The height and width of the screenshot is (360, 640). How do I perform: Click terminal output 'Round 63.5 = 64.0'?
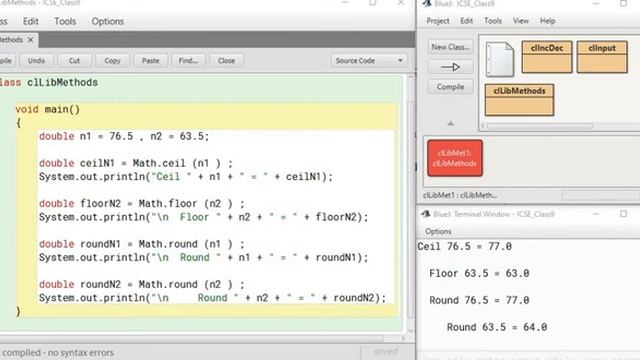click(497, 327)
